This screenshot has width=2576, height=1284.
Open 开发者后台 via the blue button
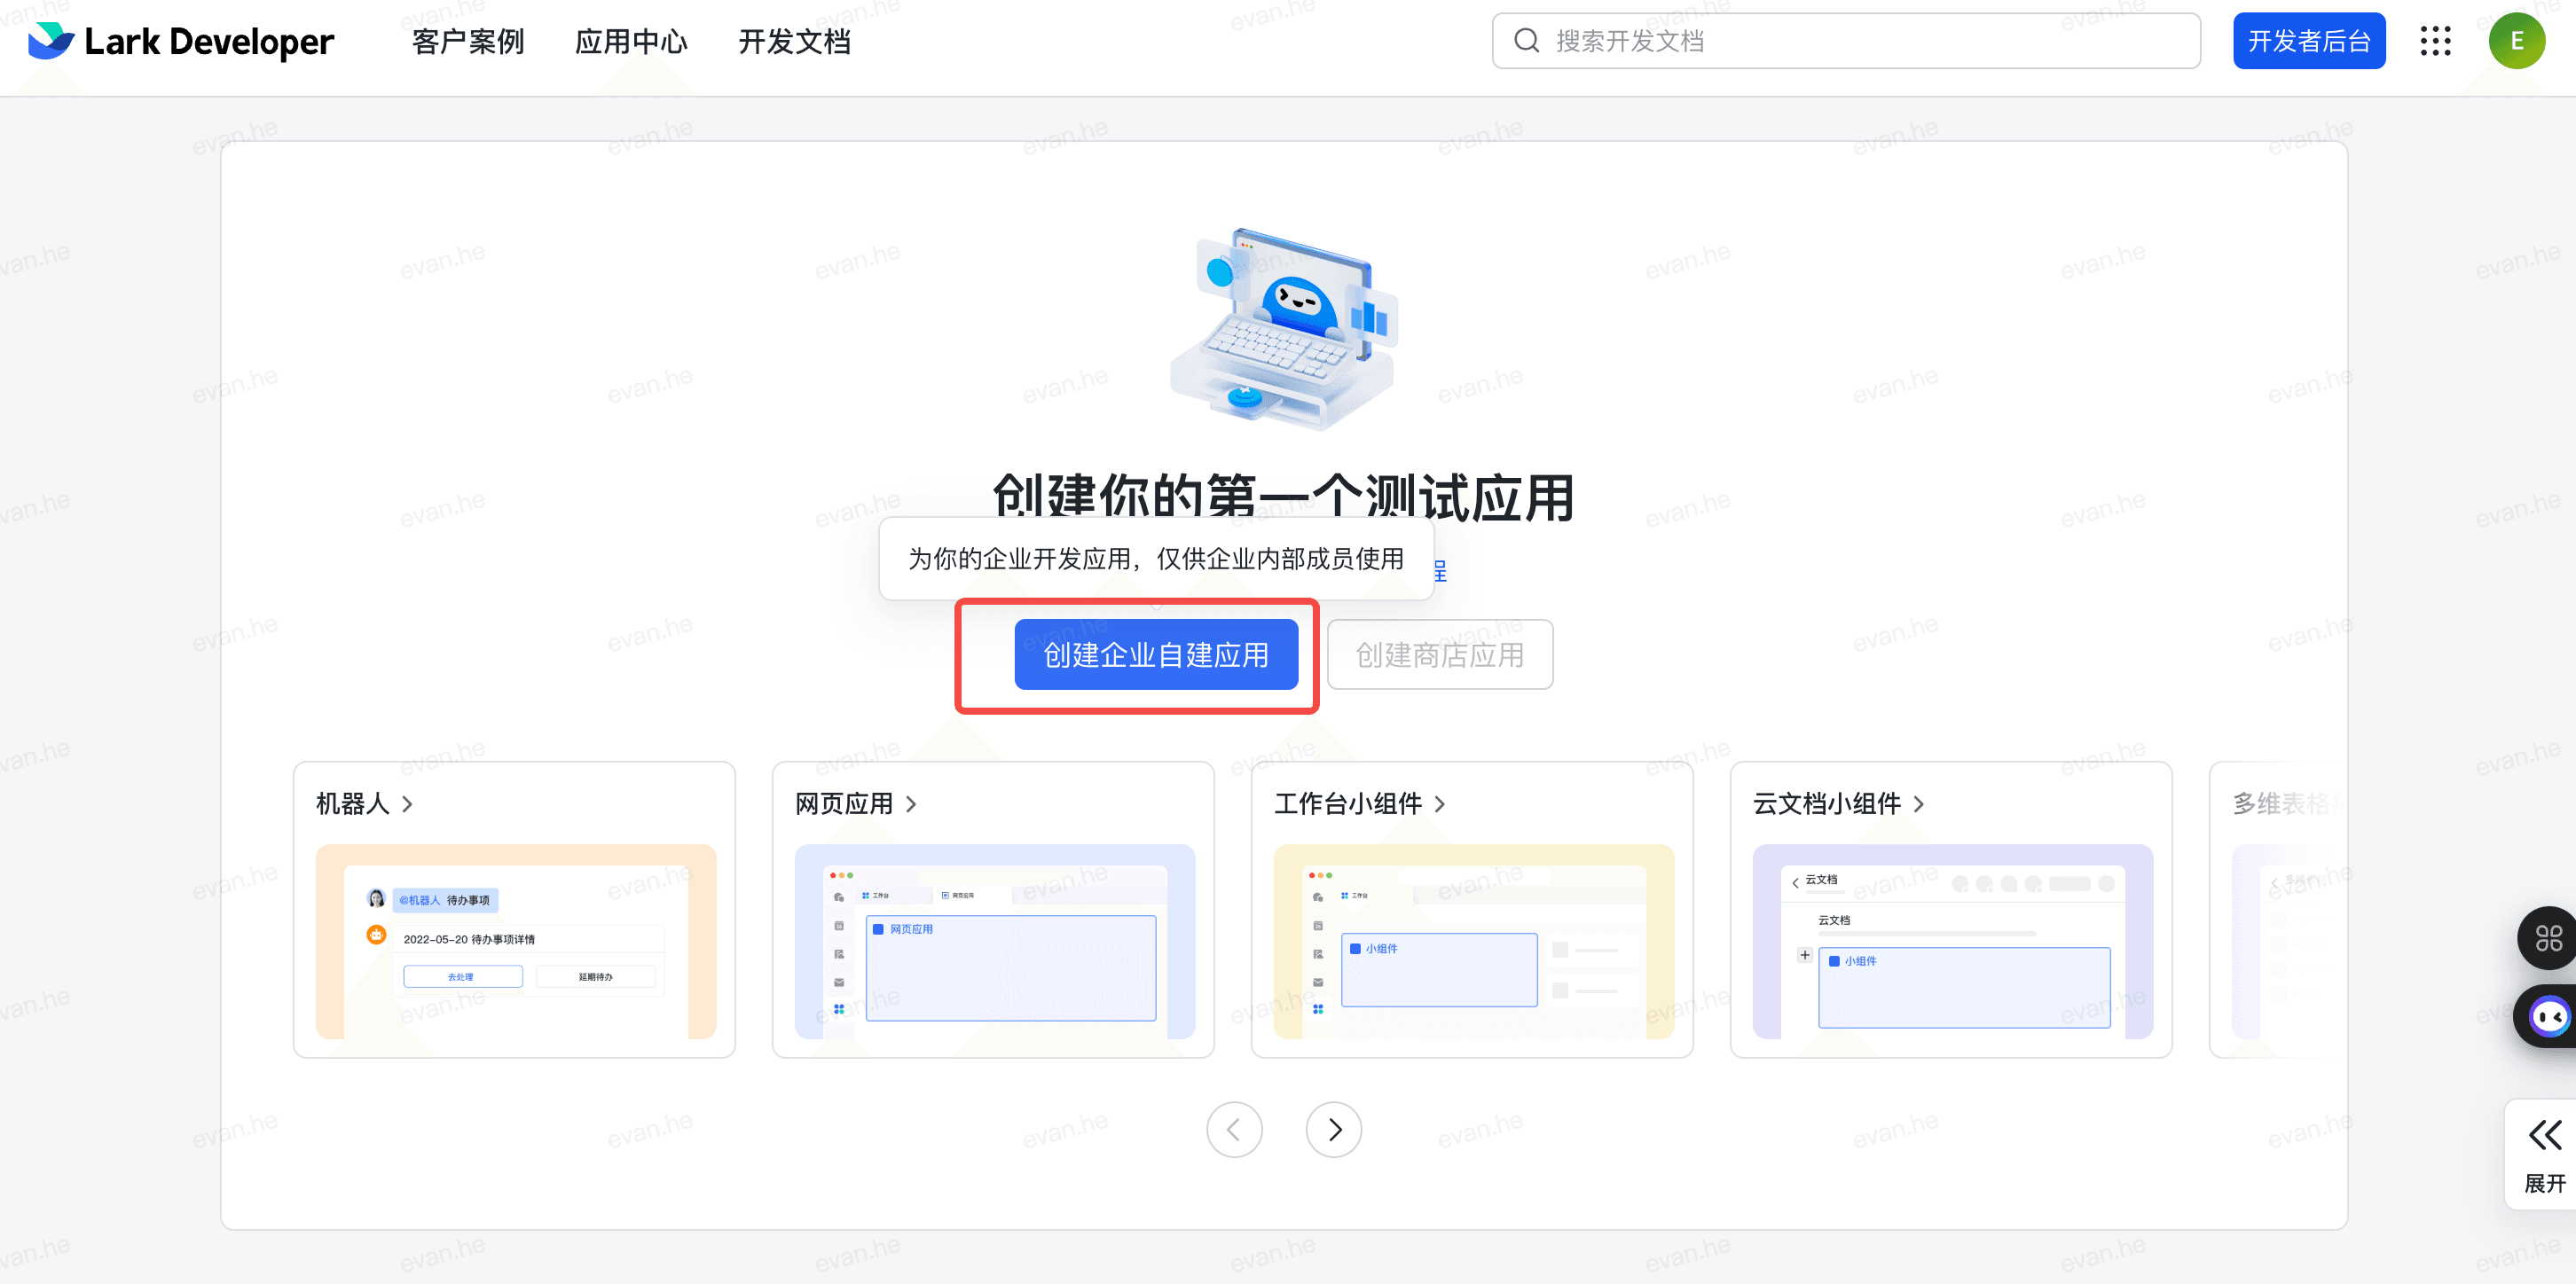2309,40
